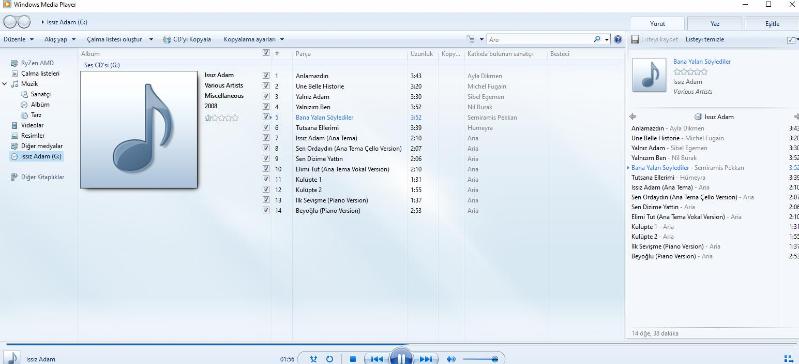Toggle repeat in playback controls
799x364 pixels.
tap(330, 359)
